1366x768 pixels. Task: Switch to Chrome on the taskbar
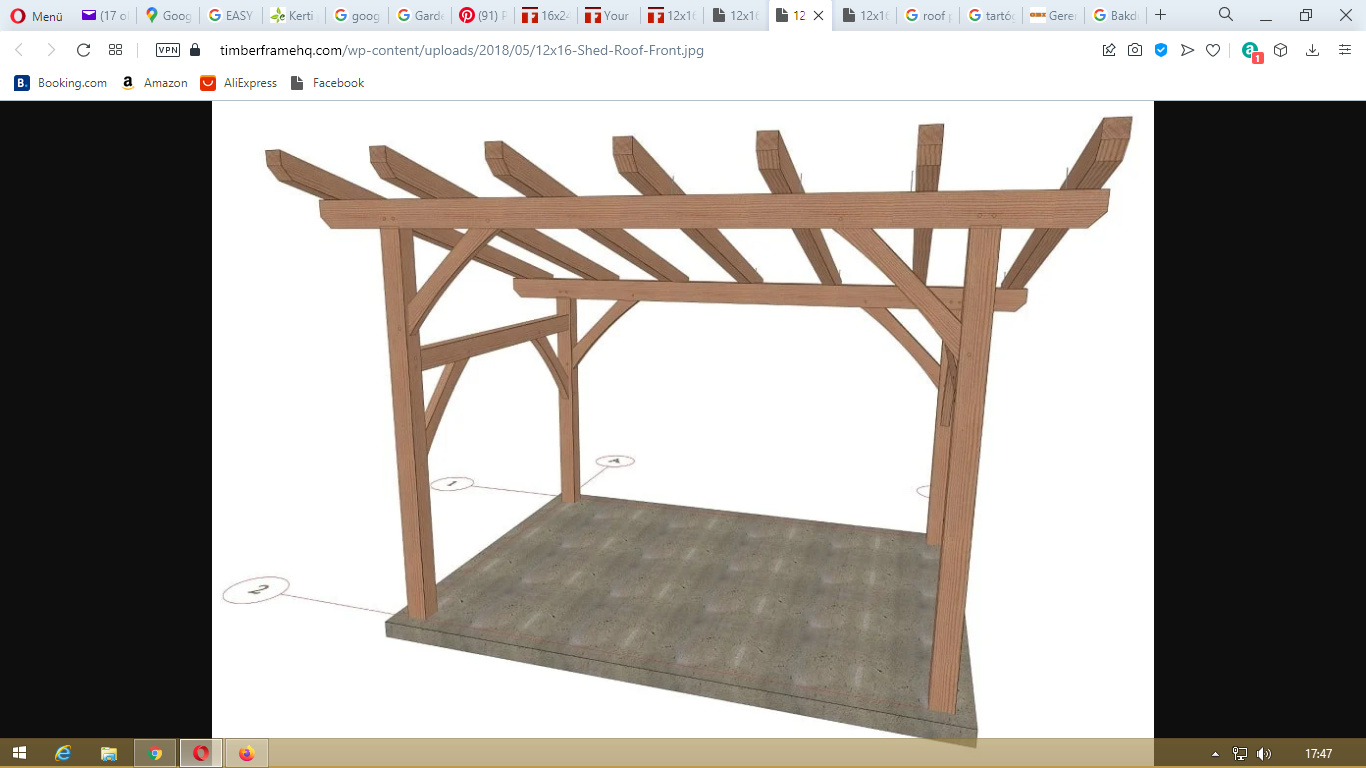[x=155, y=753]
